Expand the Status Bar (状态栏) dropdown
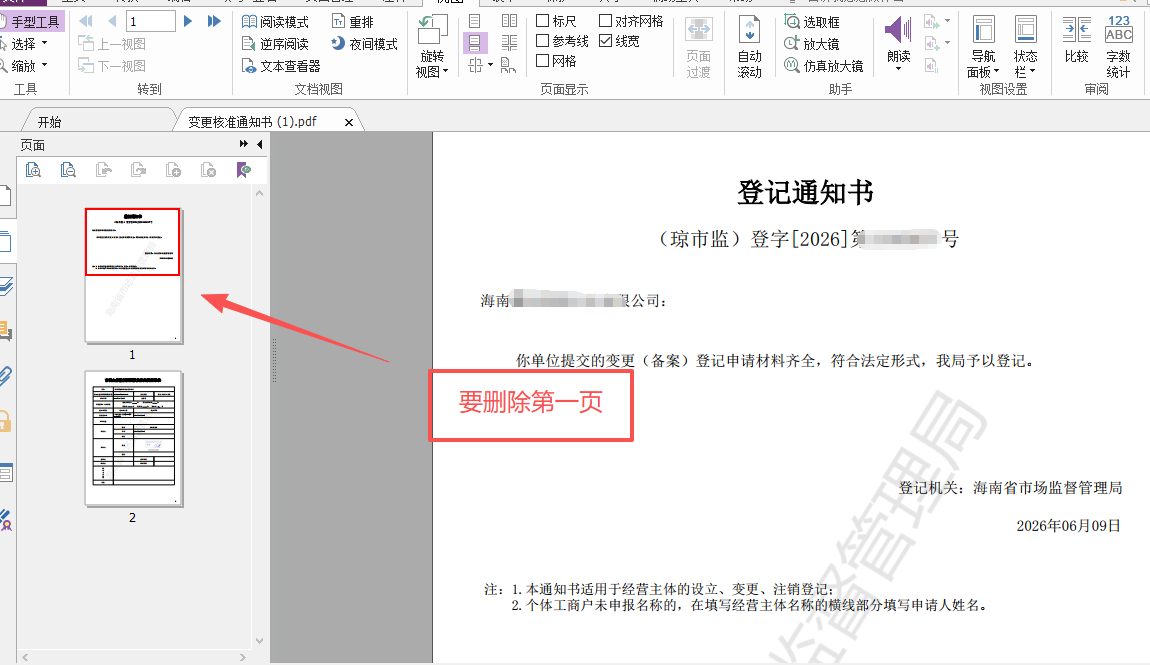Screen dimensions: 1150x665 (x=1025, y=47)
